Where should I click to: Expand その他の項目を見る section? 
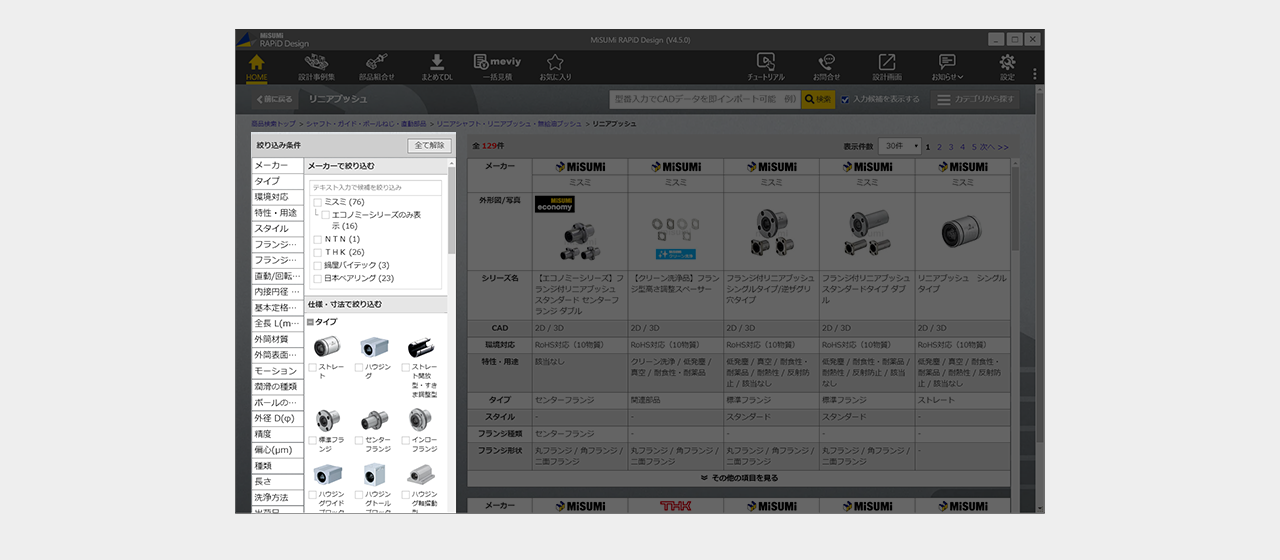pos(739,478)
